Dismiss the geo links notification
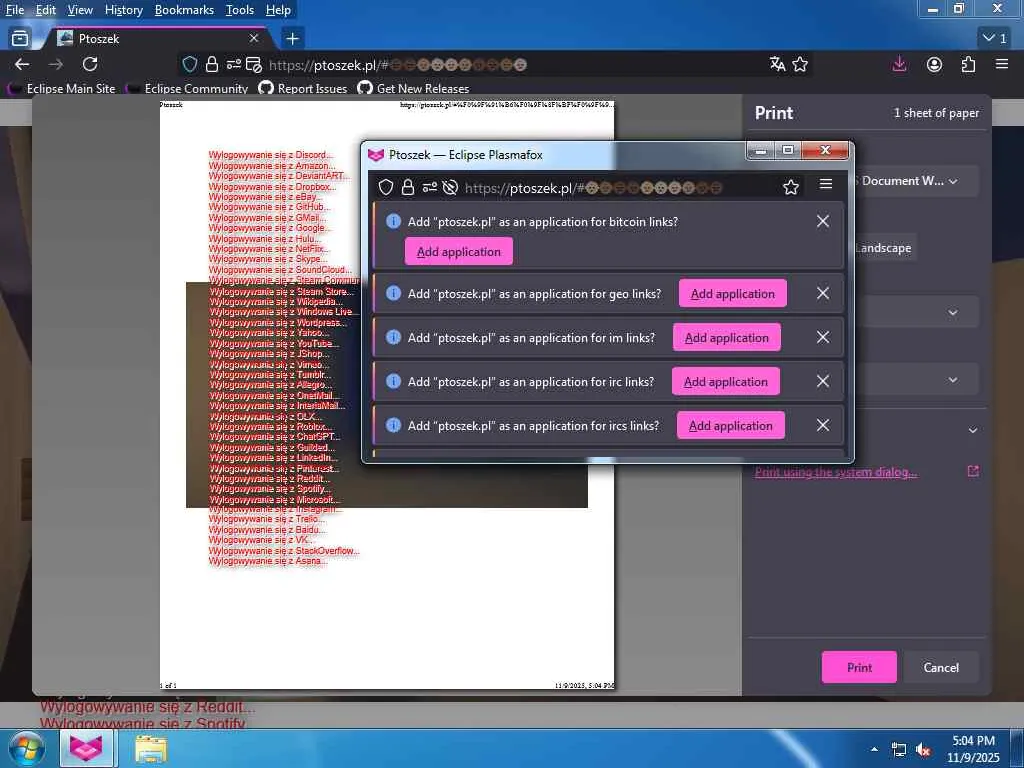1024x768 pixels. tap(823, 293)
